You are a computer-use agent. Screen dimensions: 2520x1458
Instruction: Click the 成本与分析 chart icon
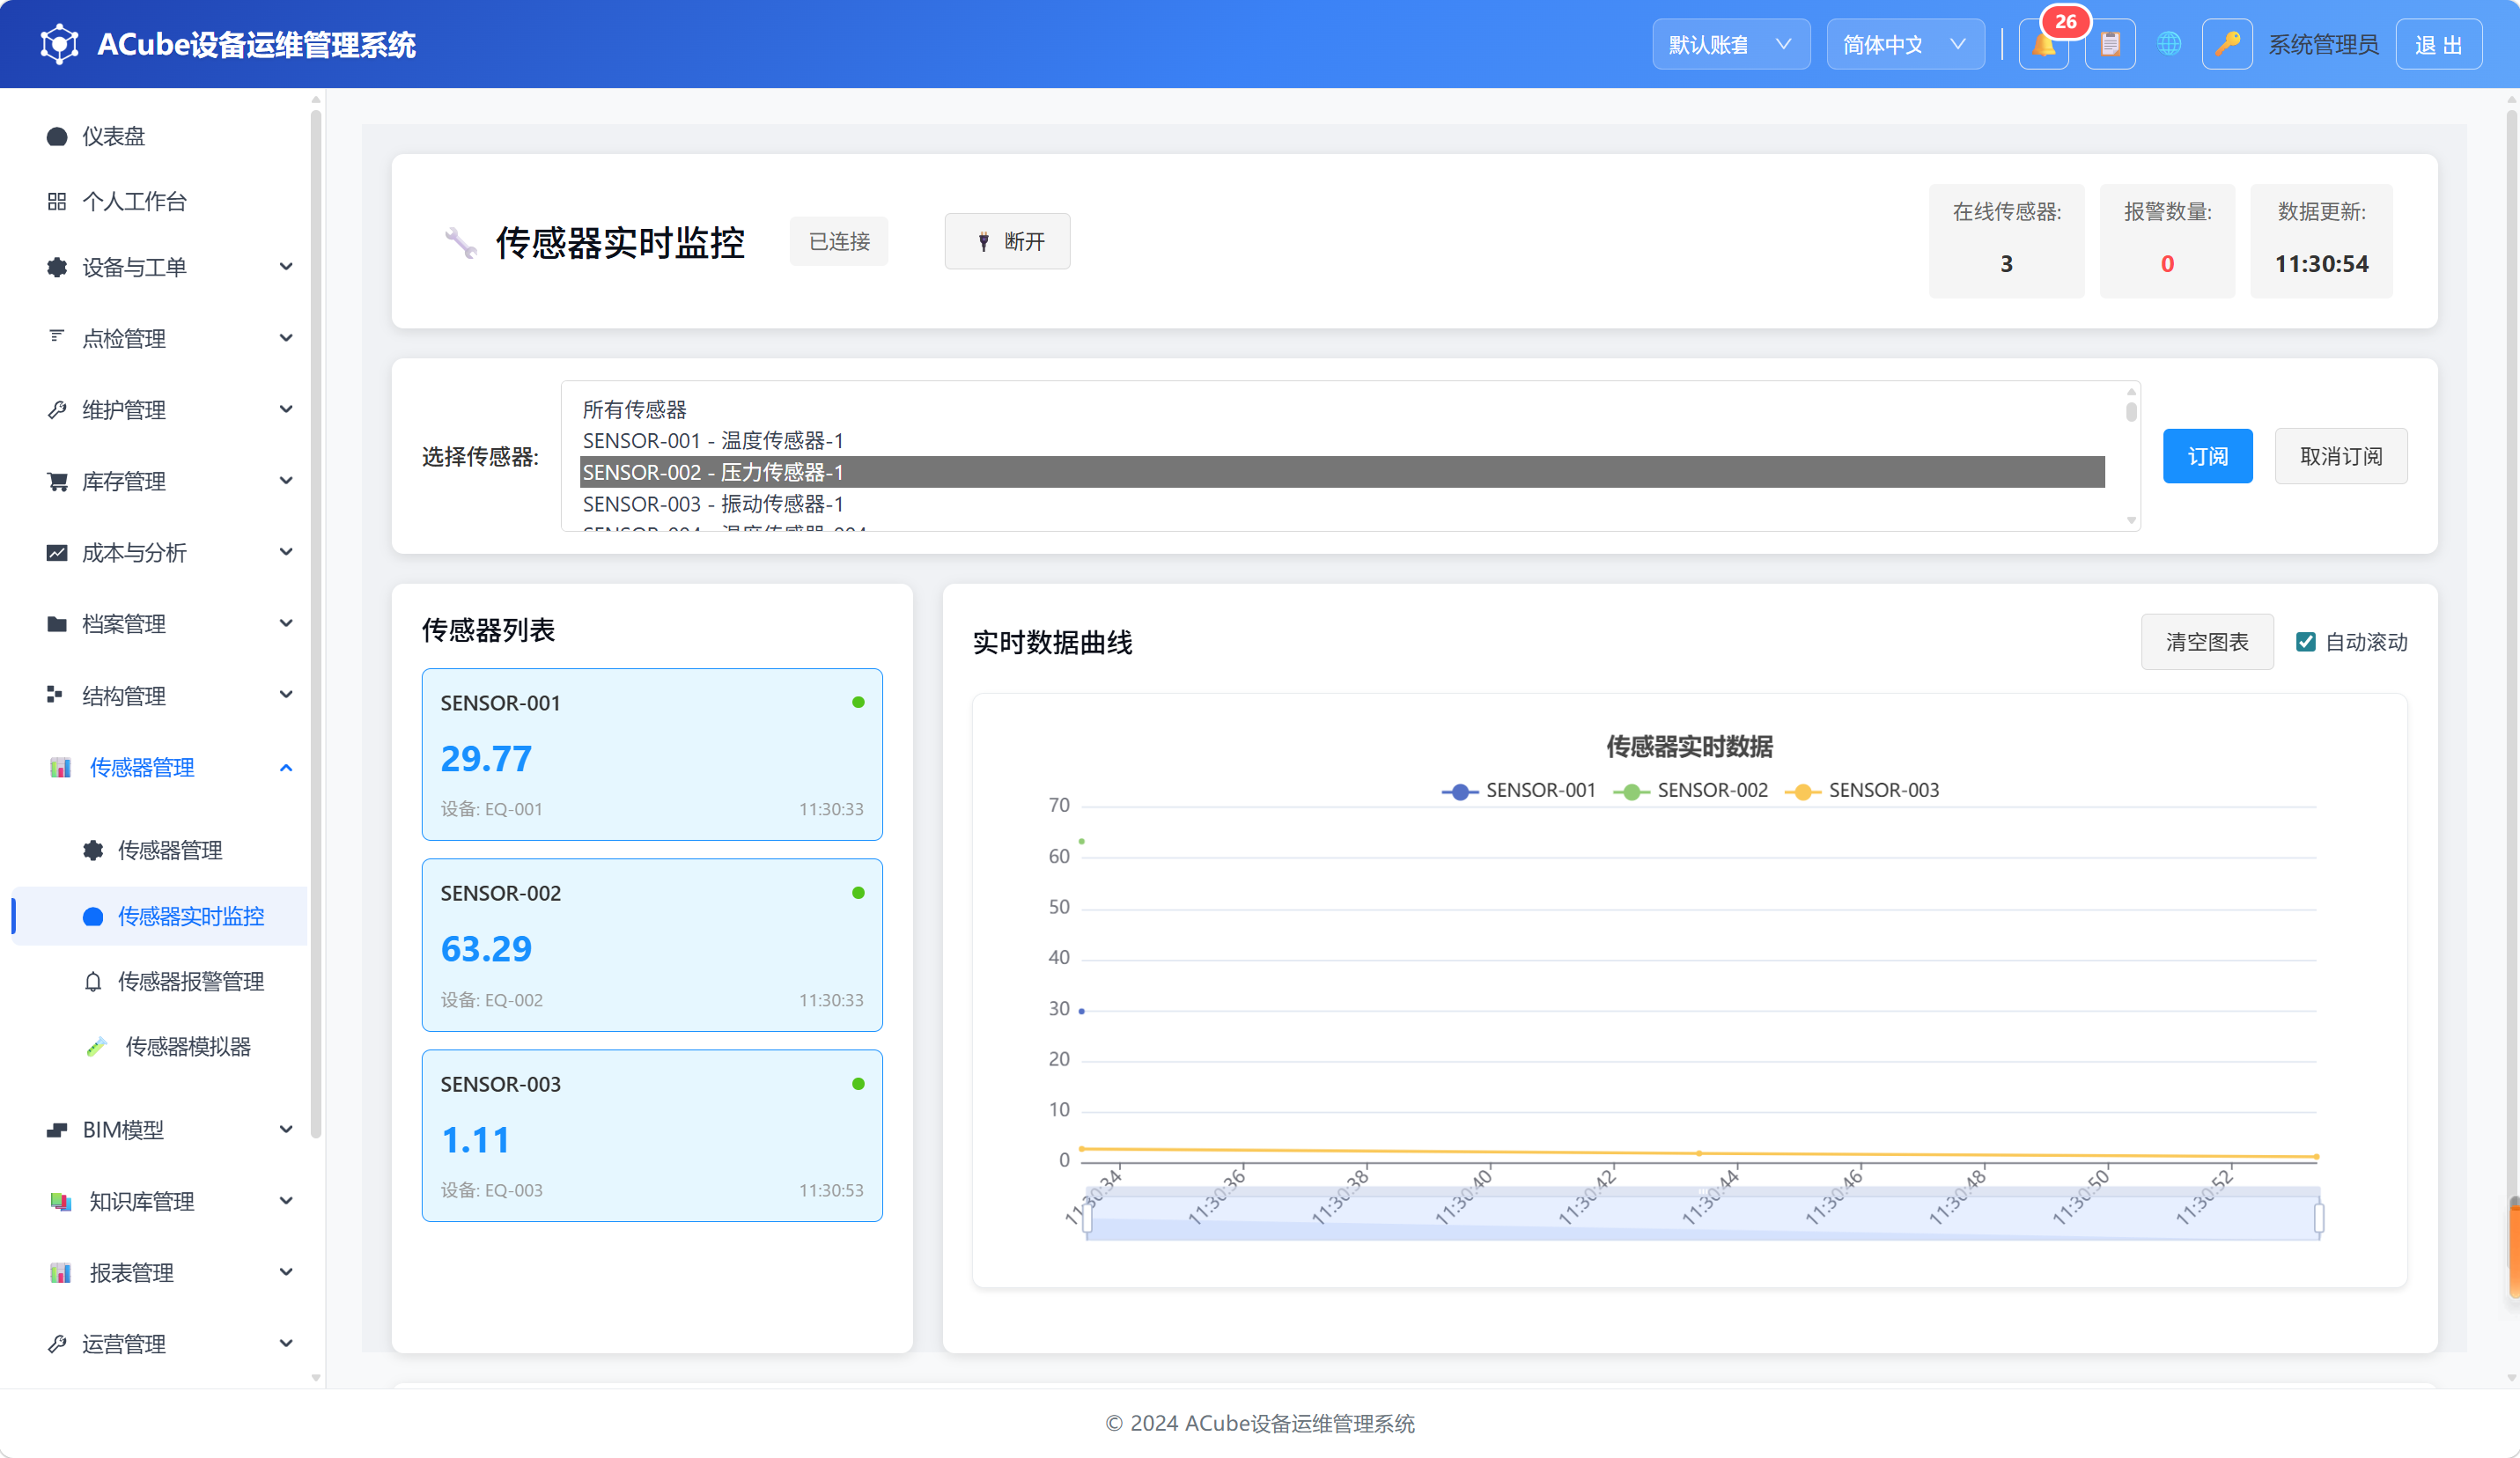click(x=57, y=553)
